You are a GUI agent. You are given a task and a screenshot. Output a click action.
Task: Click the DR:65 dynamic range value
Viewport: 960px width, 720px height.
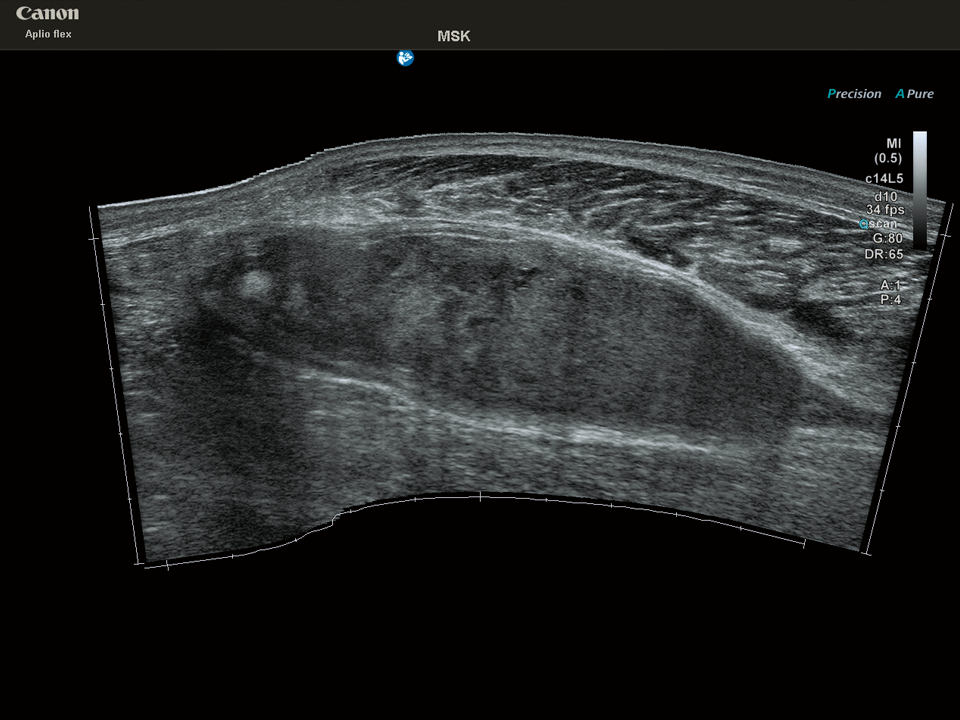click(x=884, y=254)
